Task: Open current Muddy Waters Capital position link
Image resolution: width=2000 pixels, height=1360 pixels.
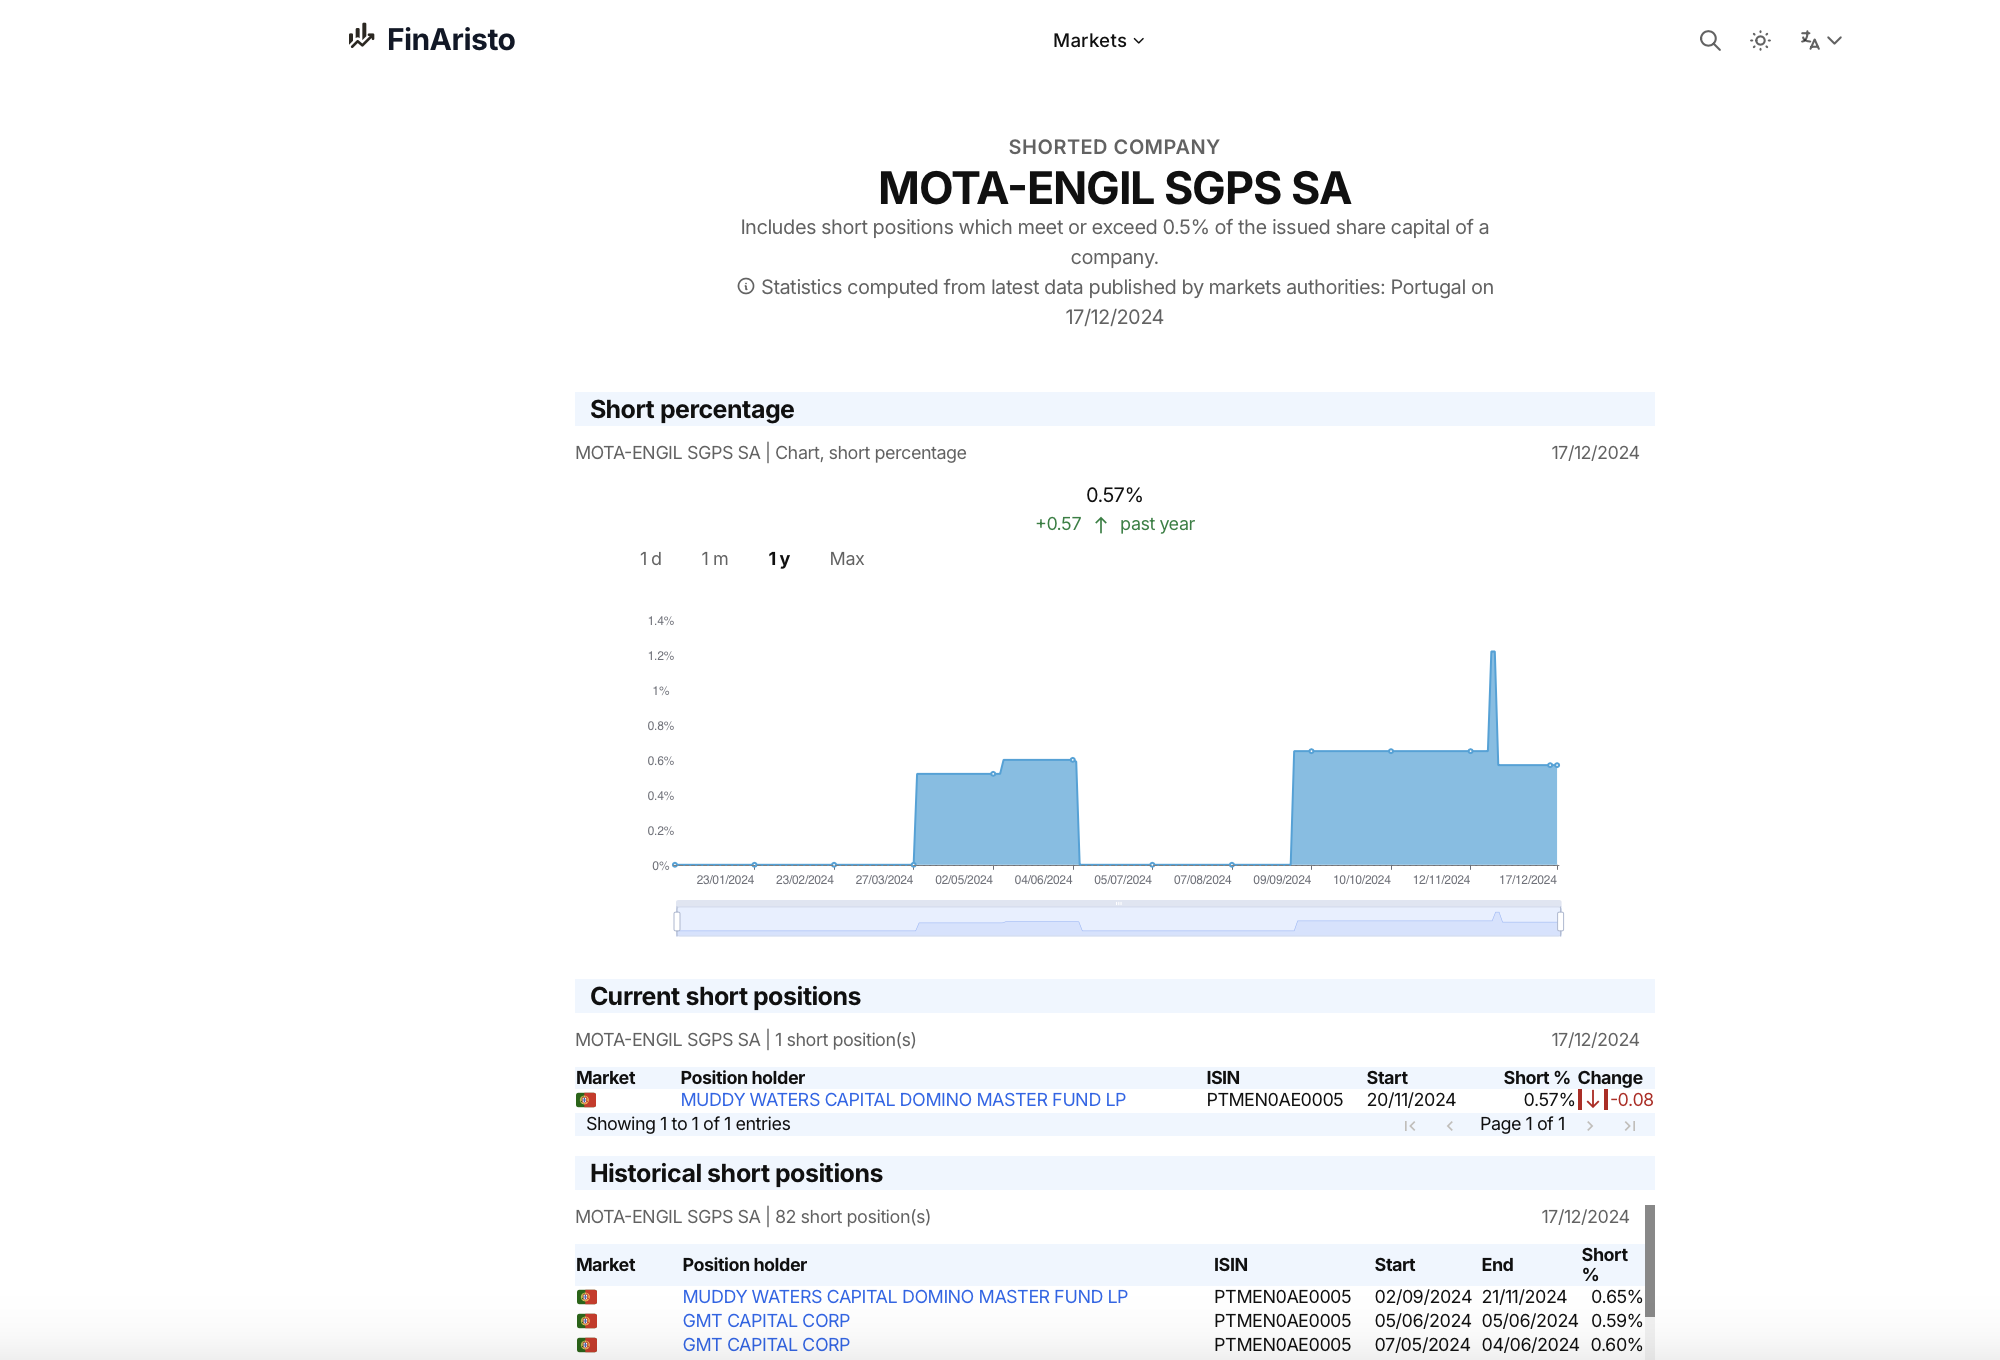Action: (x=902, y=1100)
